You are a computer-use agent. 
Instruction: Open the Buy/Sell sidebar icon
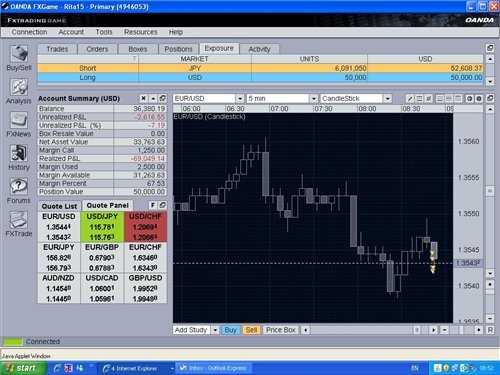(19, 57)
